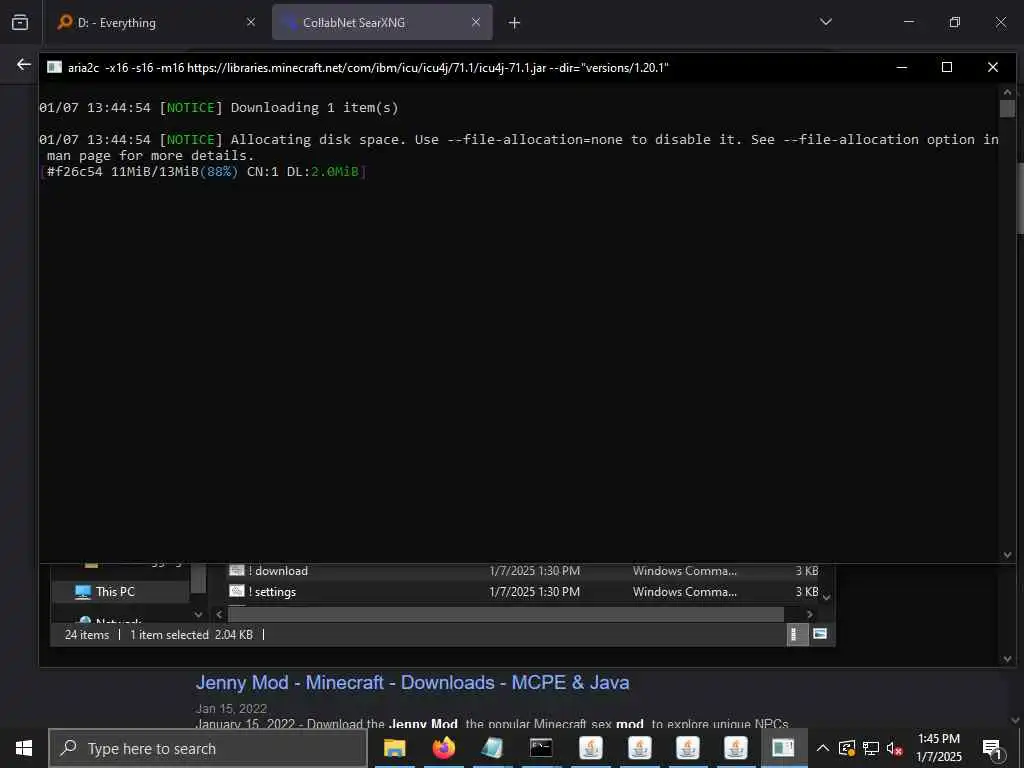Click the '1 item selected 2.04 KB' status text

pos(191,635)
